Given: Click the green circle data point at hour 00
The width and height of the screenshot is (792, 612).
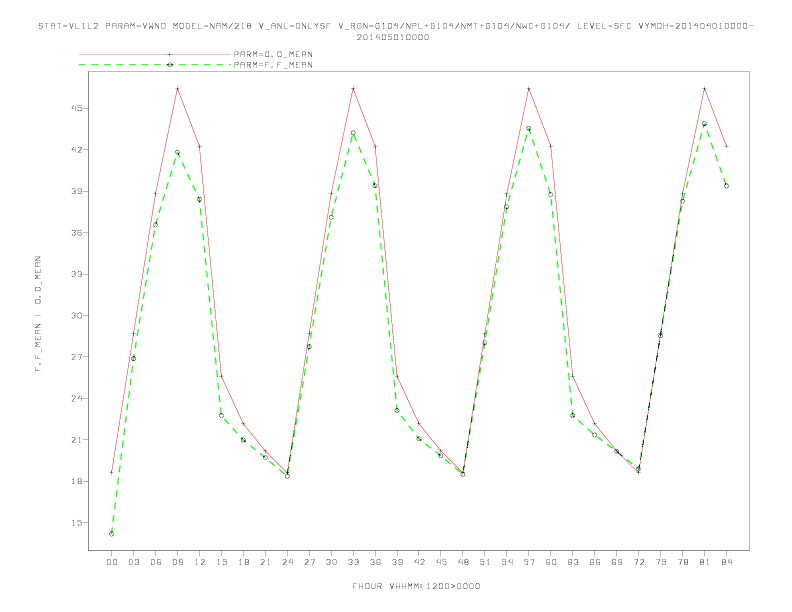Looking at the screenshot, I should (112, 534).
